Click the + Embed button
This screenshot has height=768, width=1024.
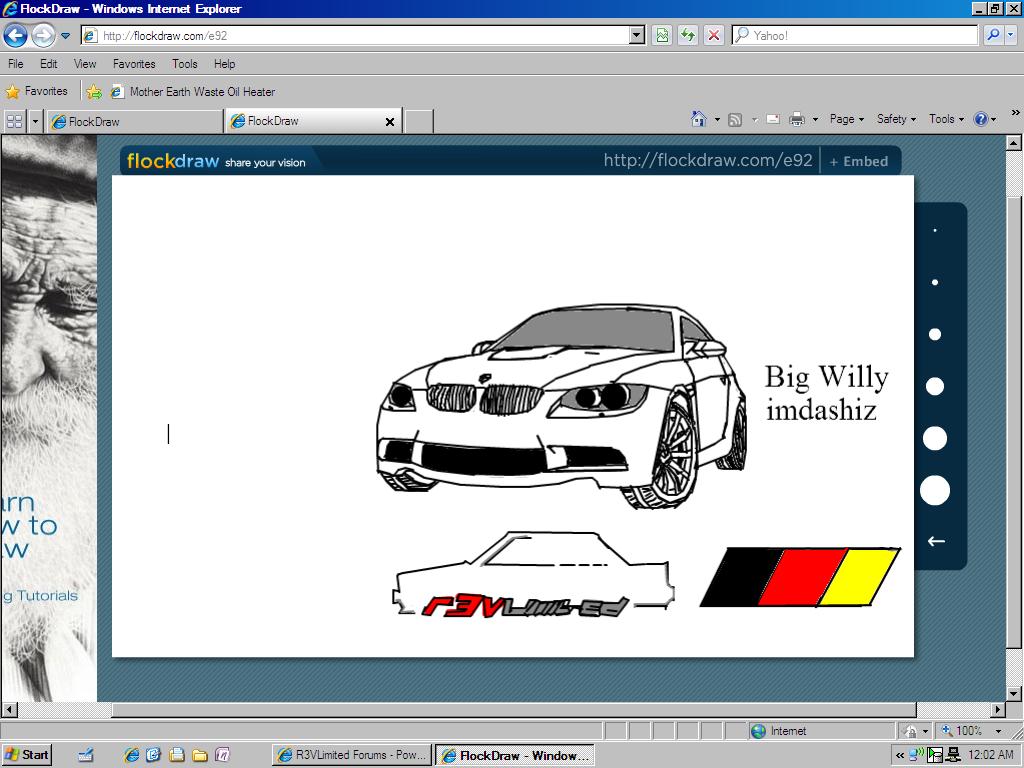click(x=859, y=161)
